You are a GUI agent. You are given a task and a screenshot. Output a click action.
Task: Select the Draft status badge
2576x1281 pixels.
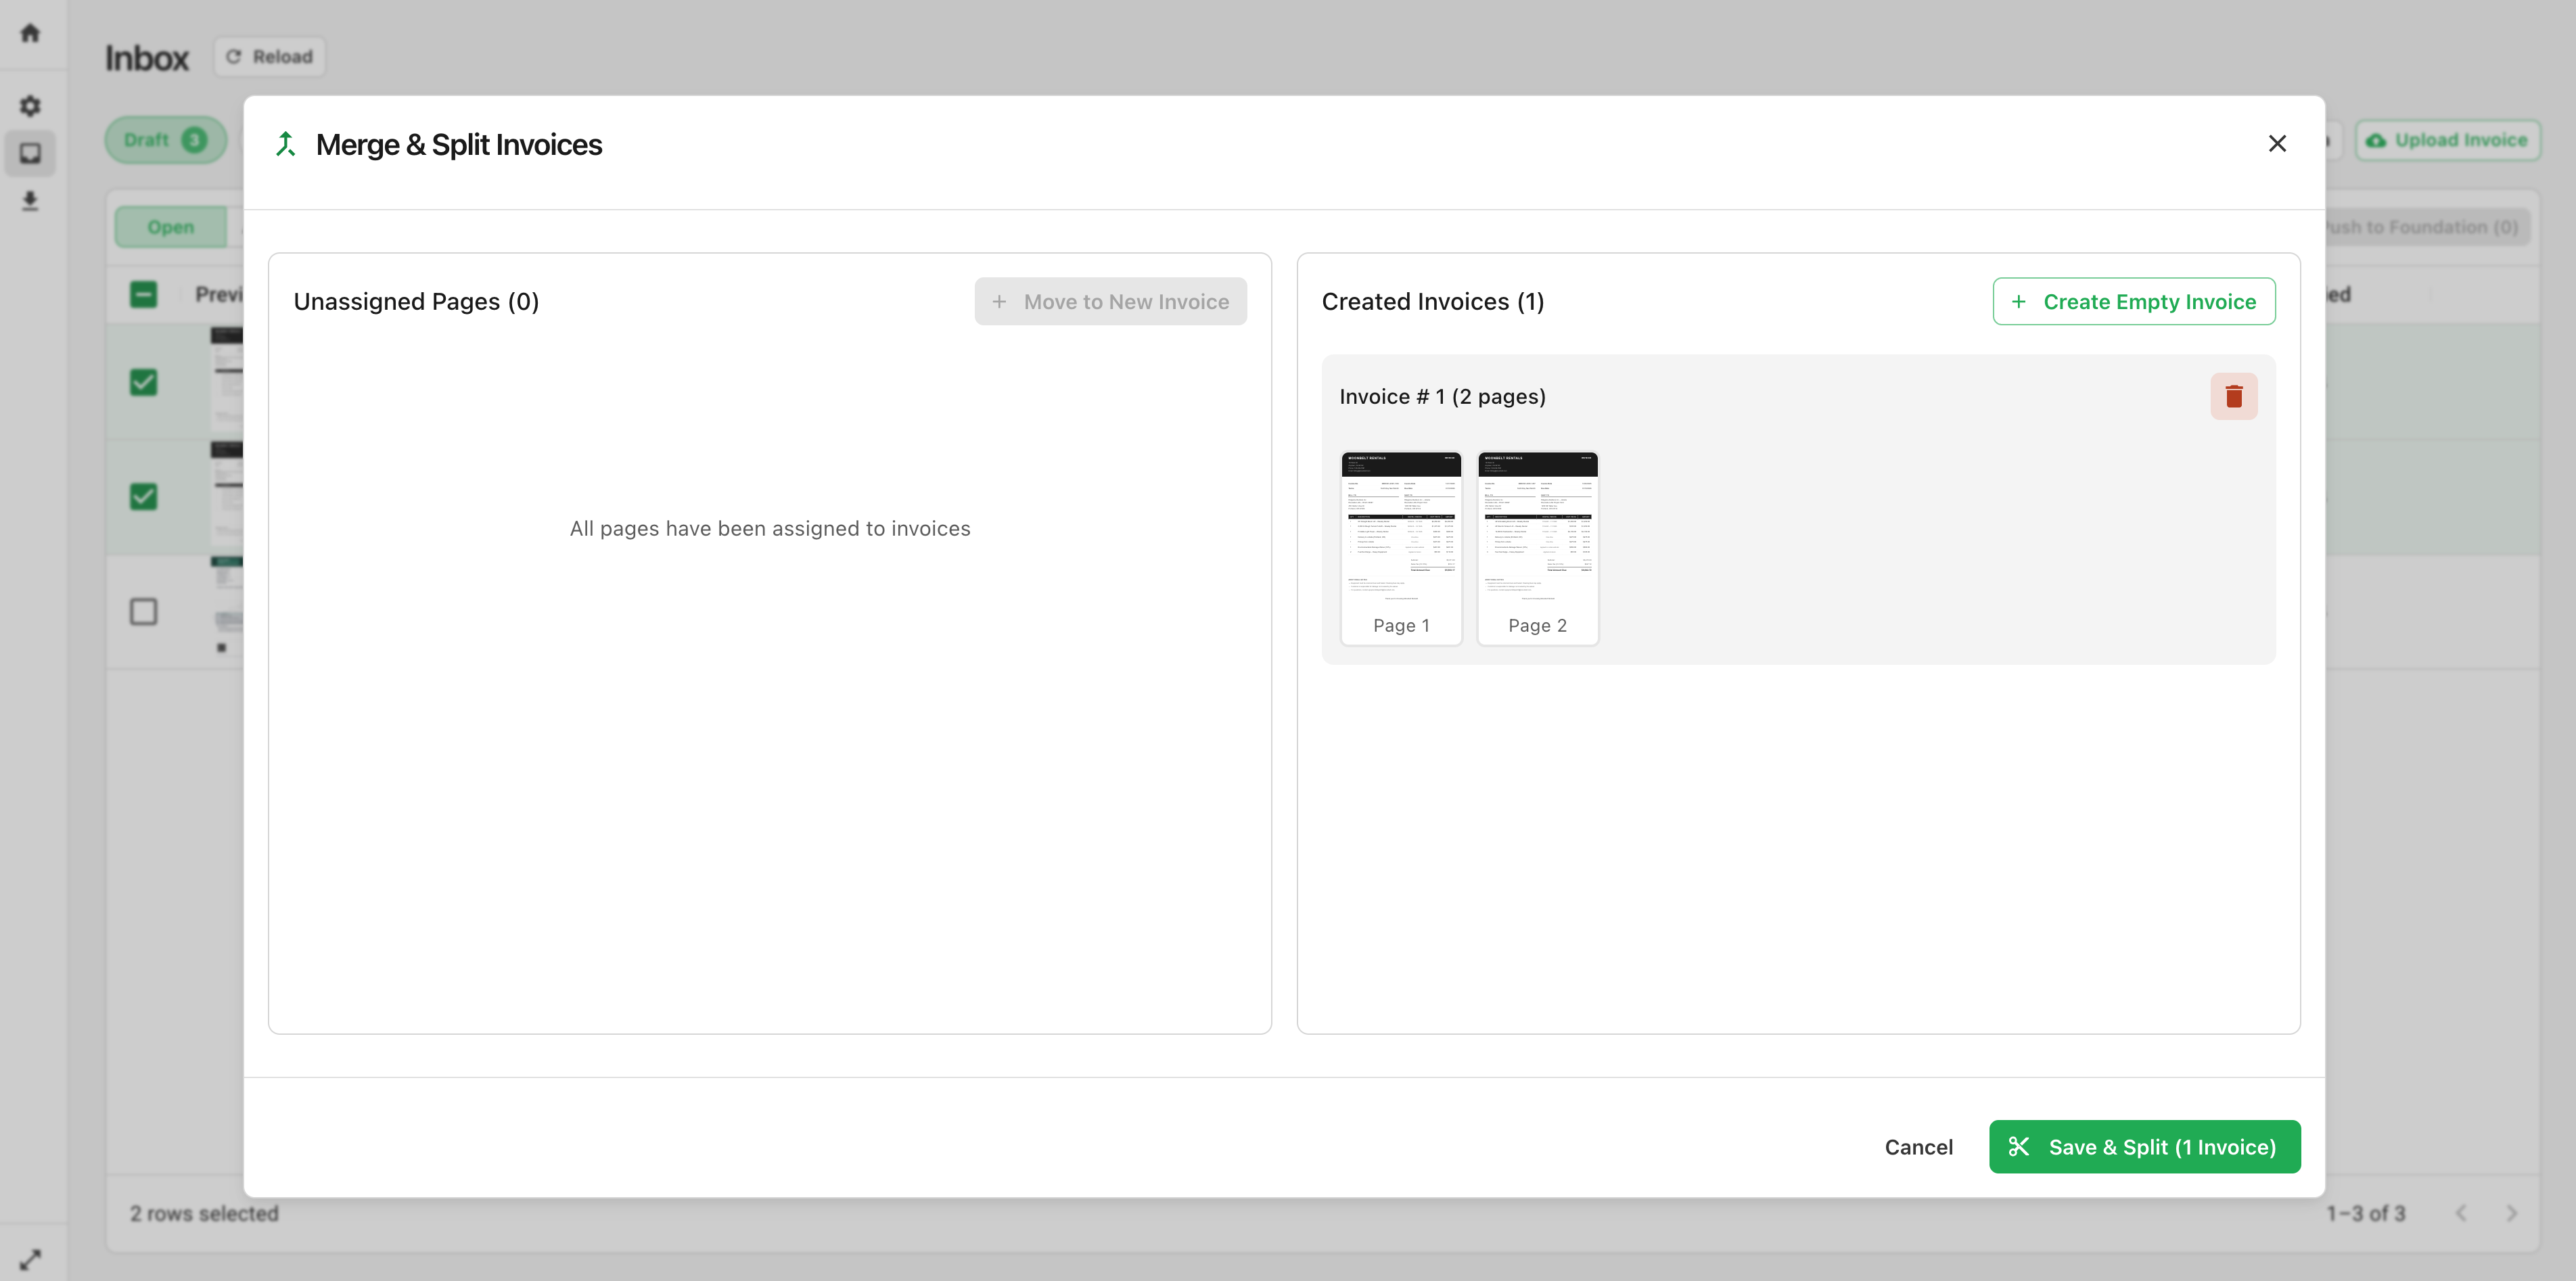pos(165,139)
